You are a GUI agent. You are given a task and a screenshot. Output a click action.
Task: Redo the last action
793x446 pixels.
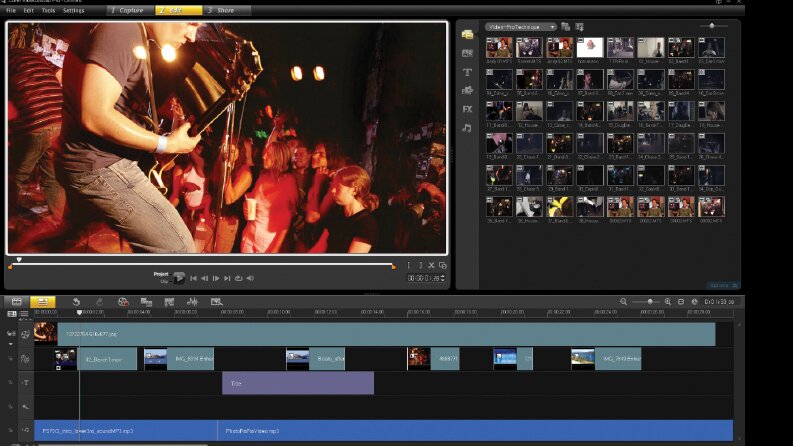100,302
